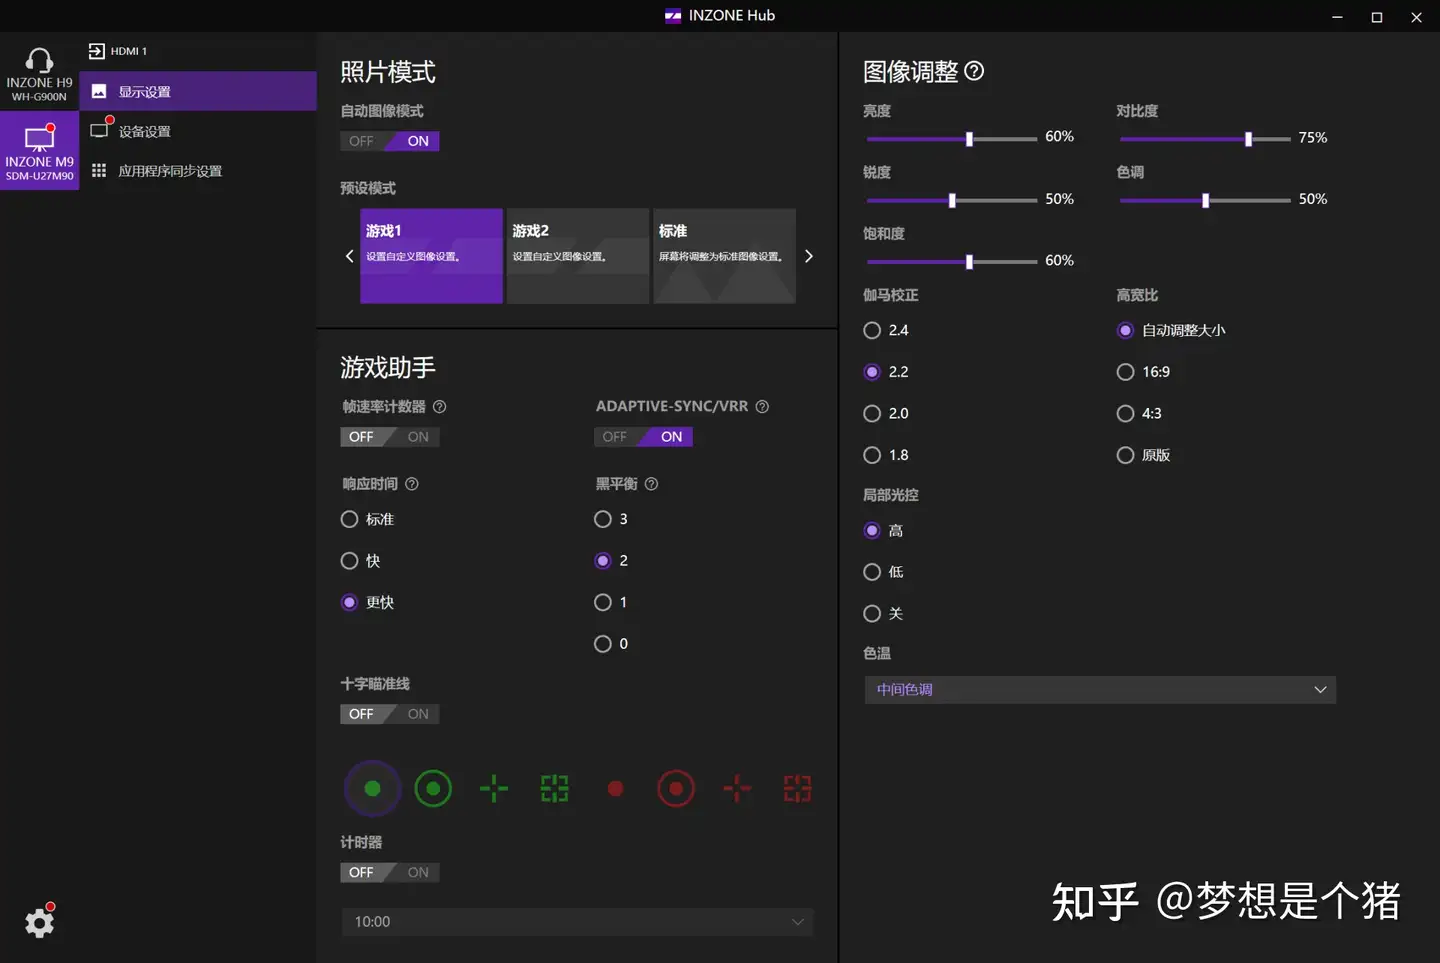Toggle 自动图像模式 switch
Viewport: 1440px width, 963px height.
point(390,141)
